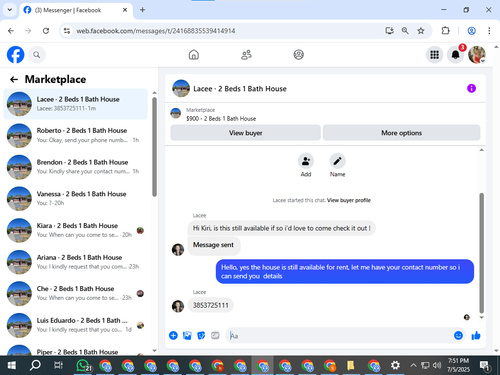Screen dimensions: 500x375
Task: Open Chrome profile icon
Action: [471, 31]
